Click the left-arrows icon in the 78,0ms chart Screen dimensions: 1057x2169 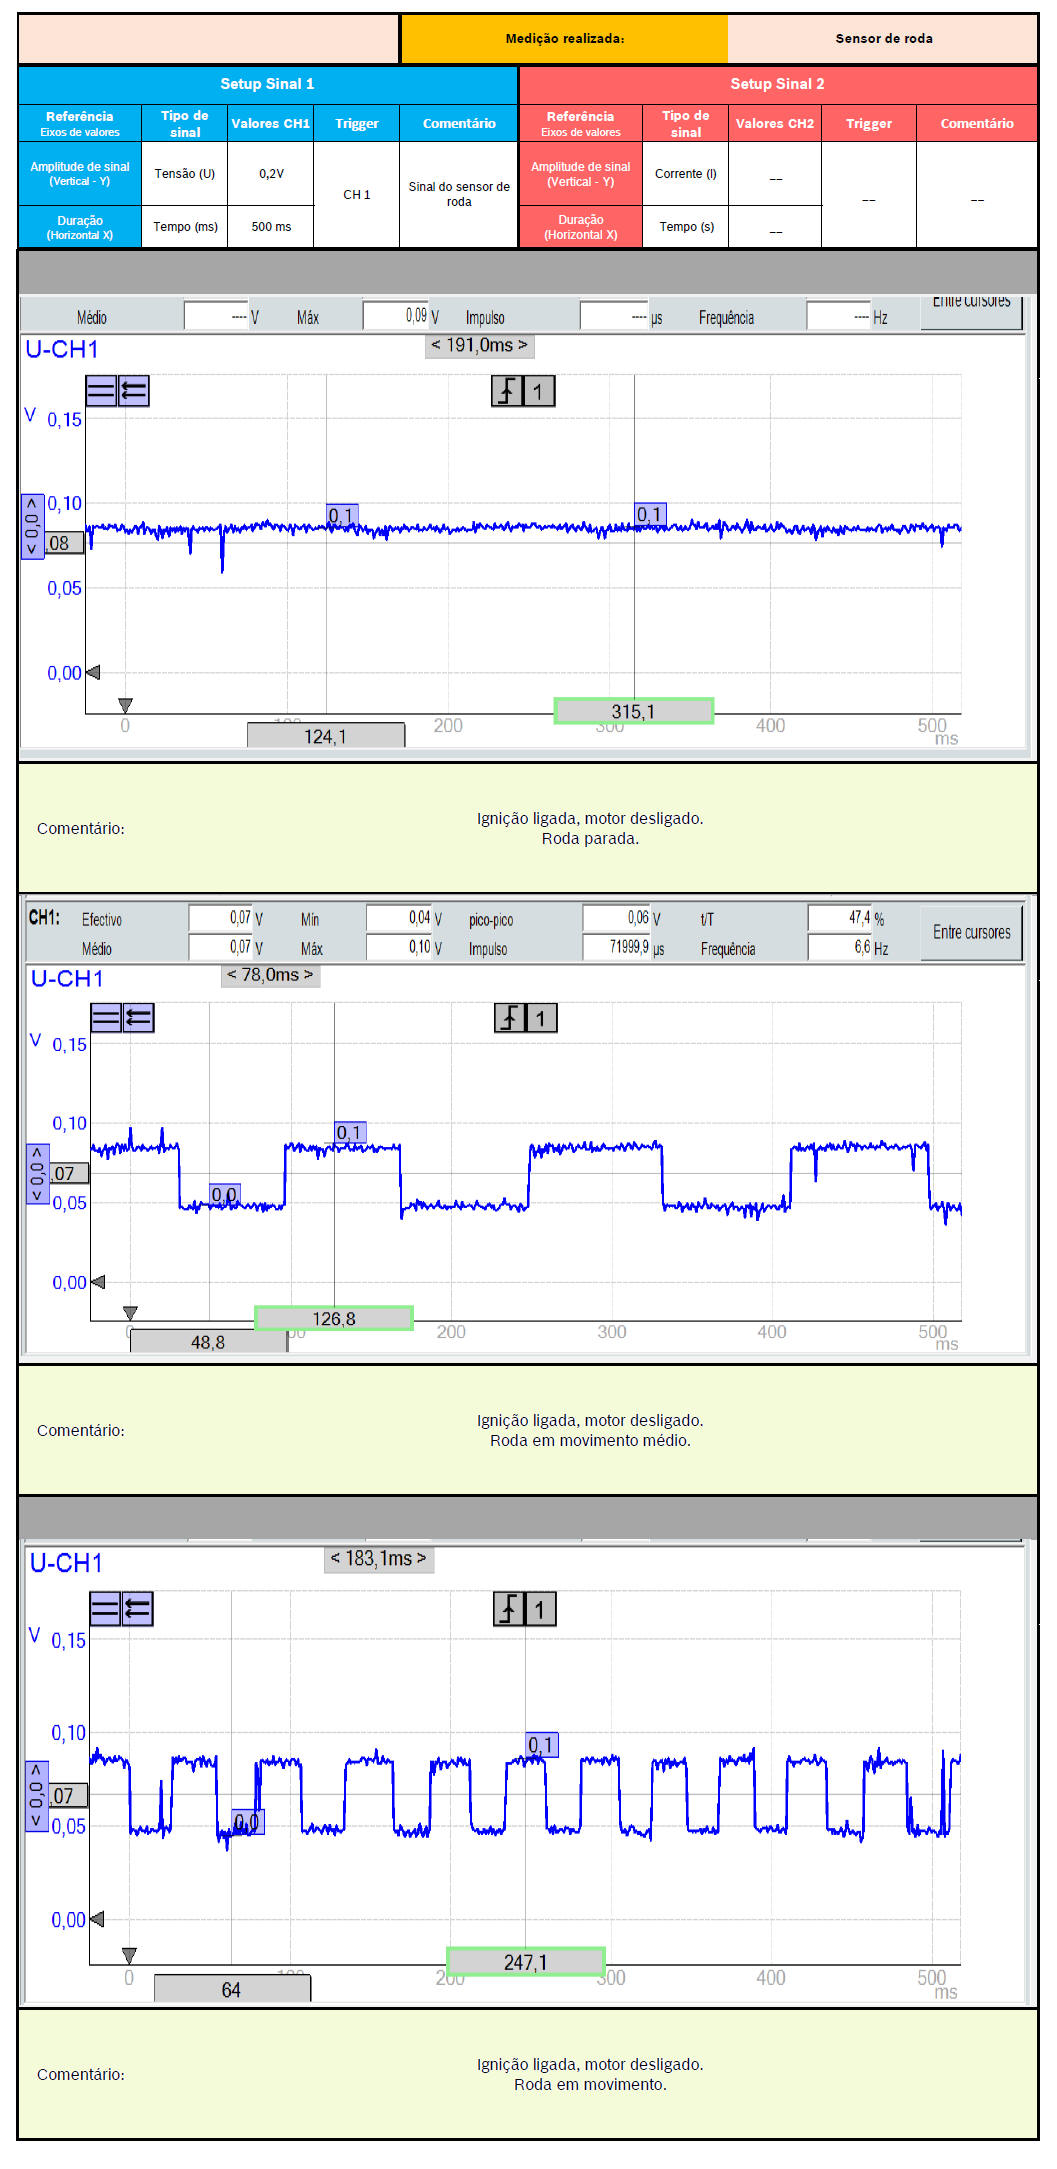pos(138,1018)
